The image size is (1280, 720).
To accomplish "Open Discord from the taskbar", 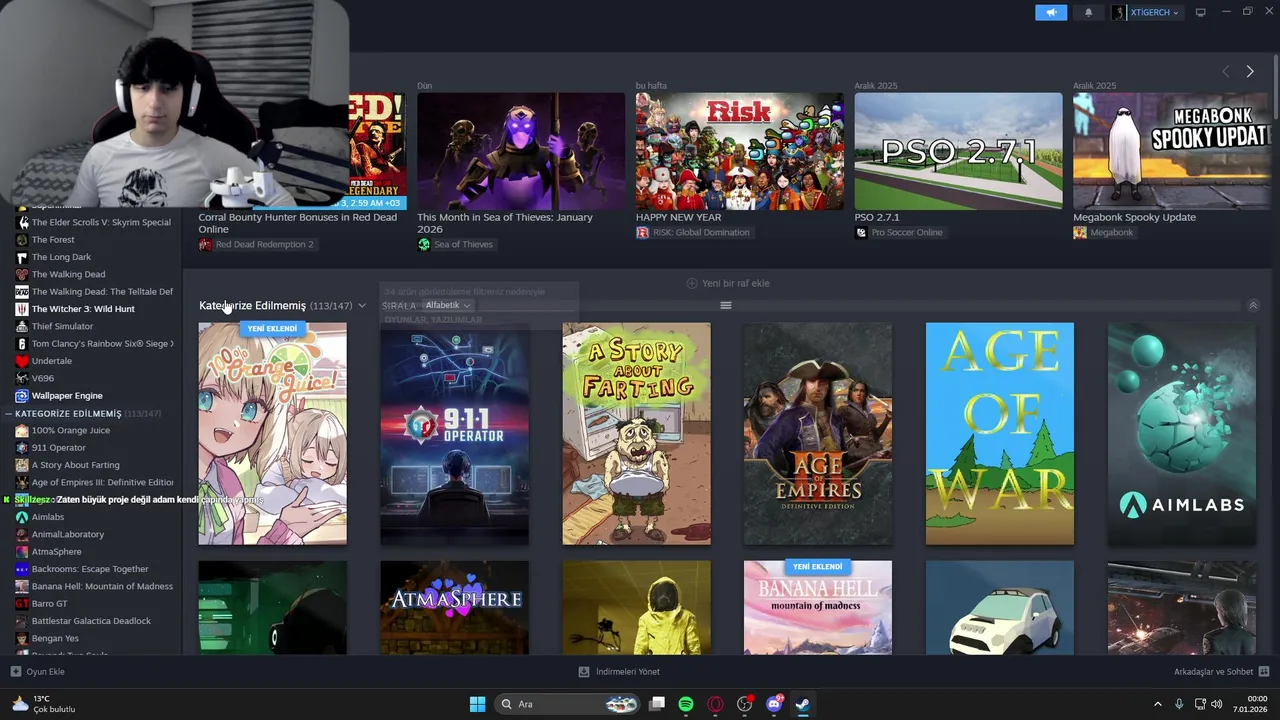I will coord(774,704).
